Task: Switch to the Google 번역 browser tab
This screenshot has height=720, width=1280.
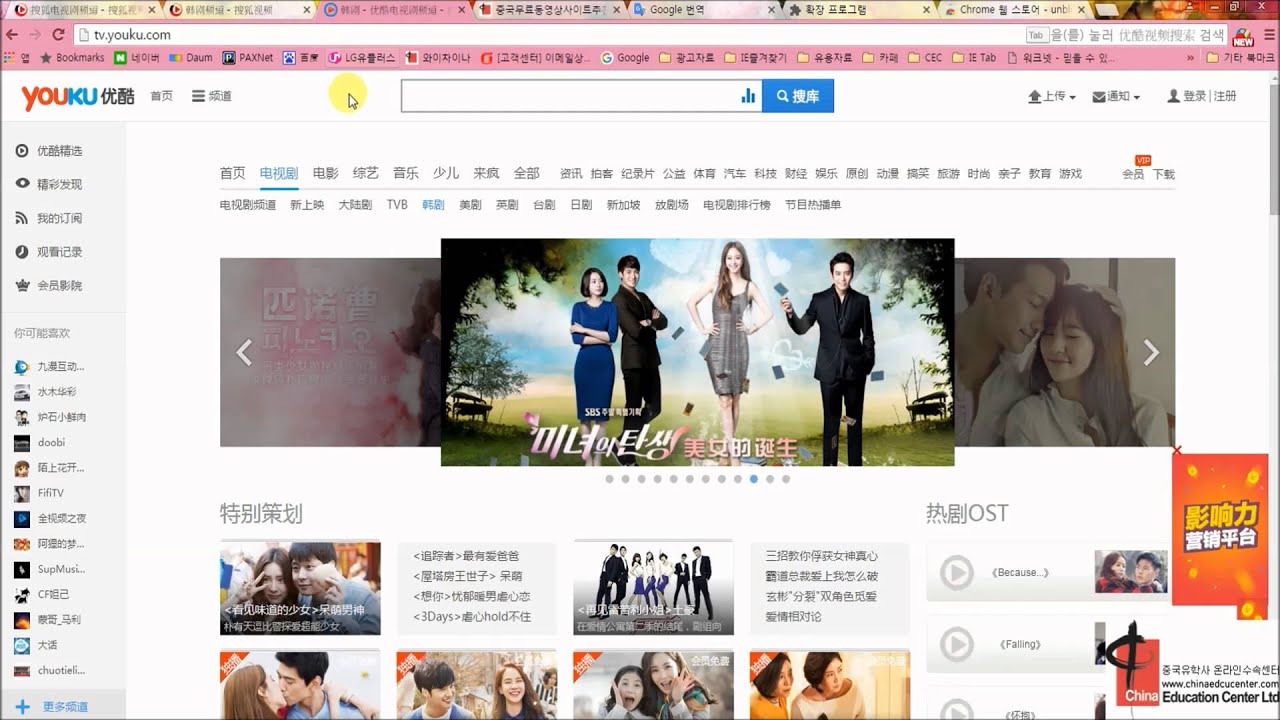Action: click(x=700, y=10)
